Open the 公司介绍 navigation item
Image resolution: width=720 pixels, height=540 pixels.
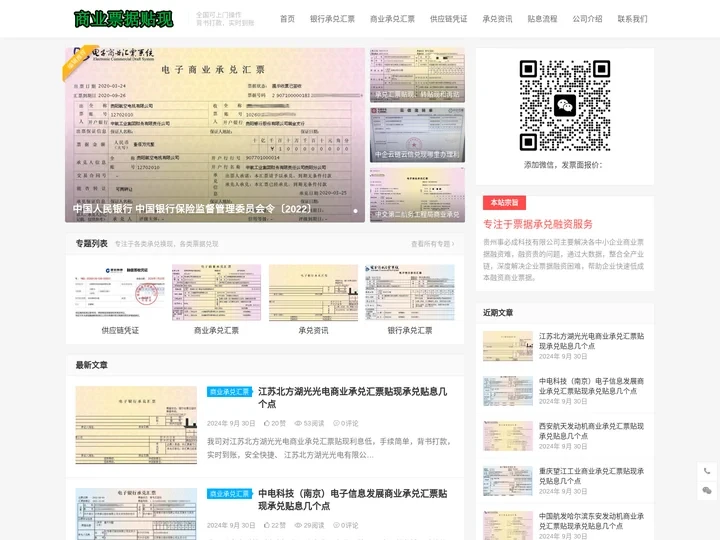[x=587, y=19]
